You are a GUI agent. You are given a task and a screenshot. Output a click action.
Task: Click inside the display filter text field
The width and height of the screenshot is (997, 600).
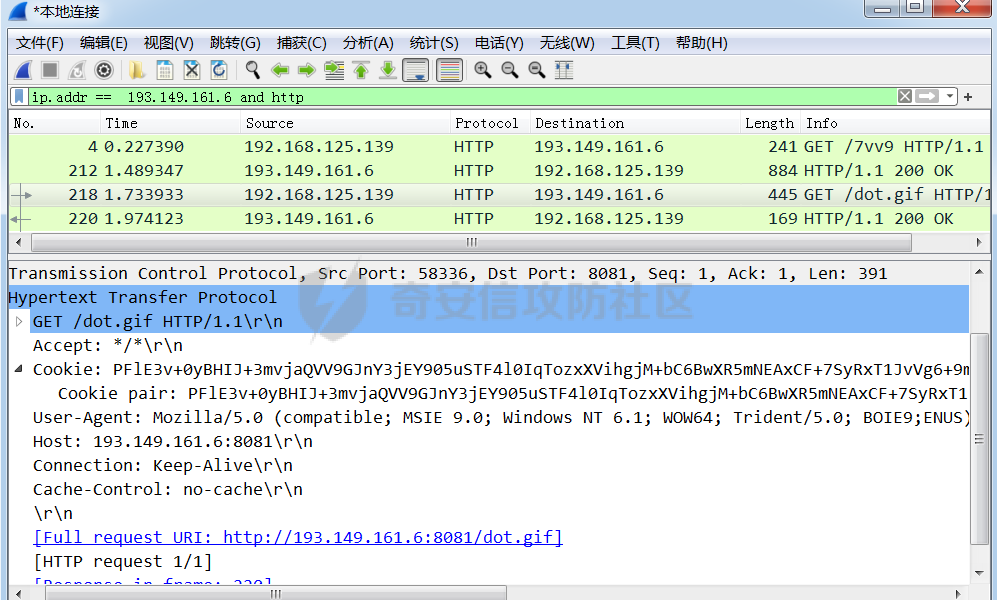[450, 97]
